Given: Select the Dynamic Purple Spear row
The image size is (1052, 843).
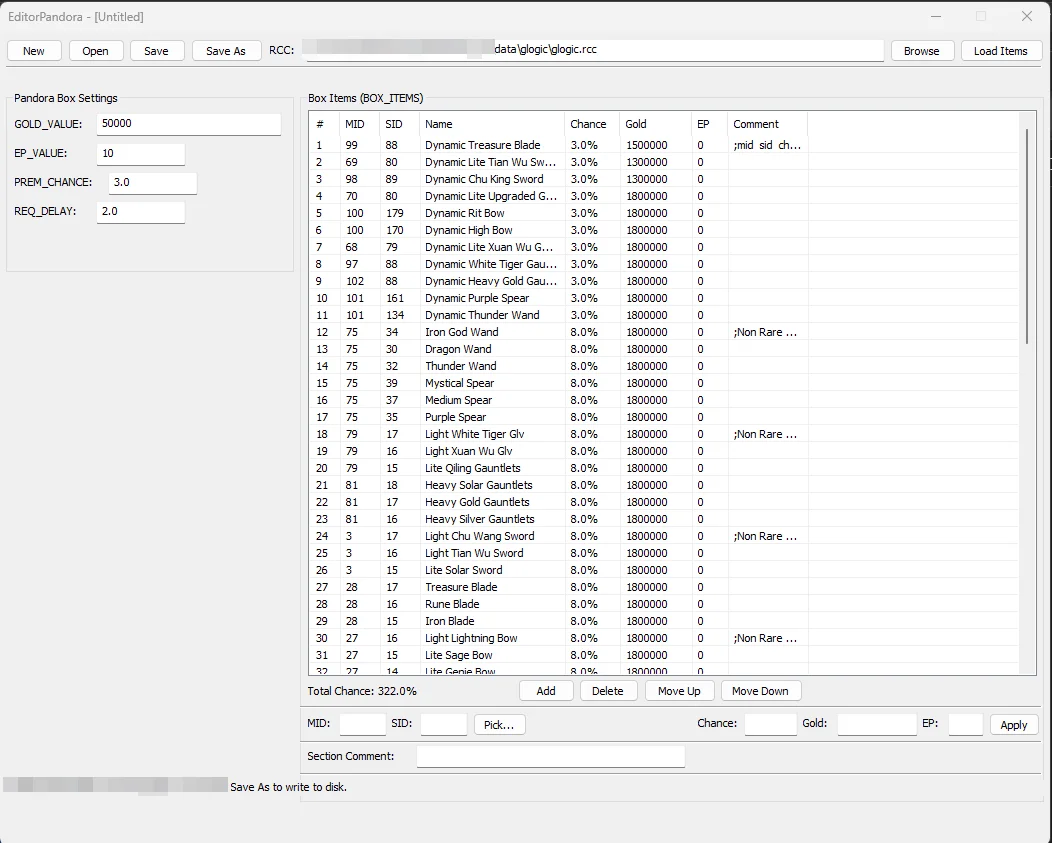Looking at the screenshot, I should pos(666,298).
